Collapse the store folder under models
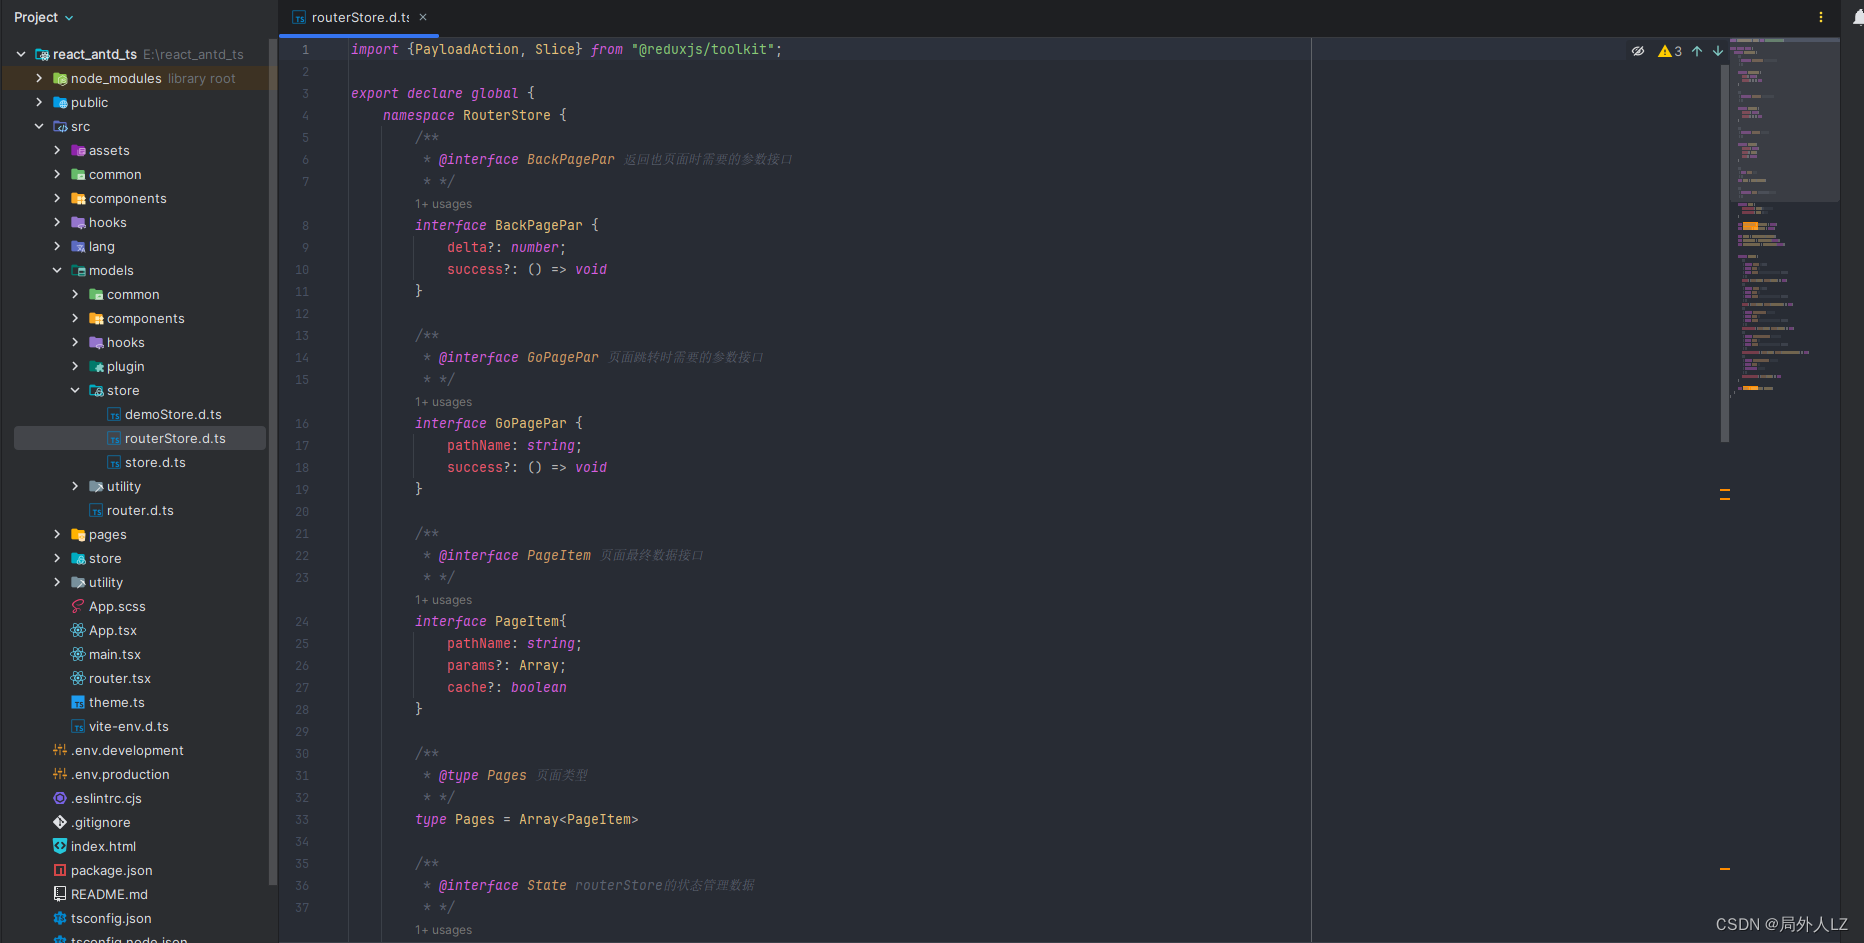The height and width of the screenshot is (943, 1864). click(75, 390)
